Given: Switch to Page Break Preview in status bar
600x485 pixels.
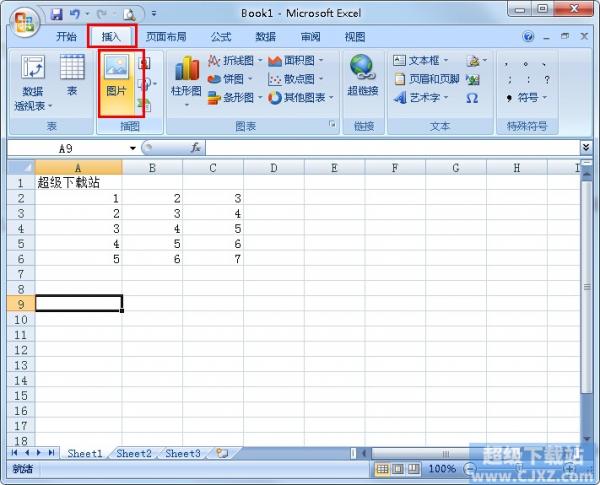Looking at the screenshot, I should pos(413,469).
